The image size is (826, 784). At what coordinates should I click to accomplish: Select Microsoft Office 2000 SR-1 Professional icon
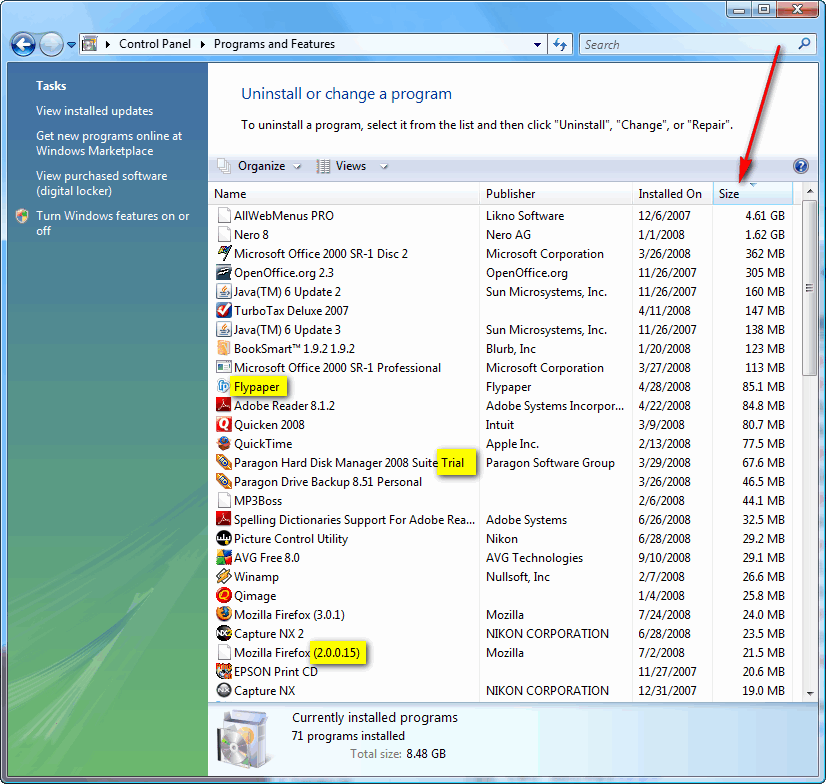coord(224,367)
